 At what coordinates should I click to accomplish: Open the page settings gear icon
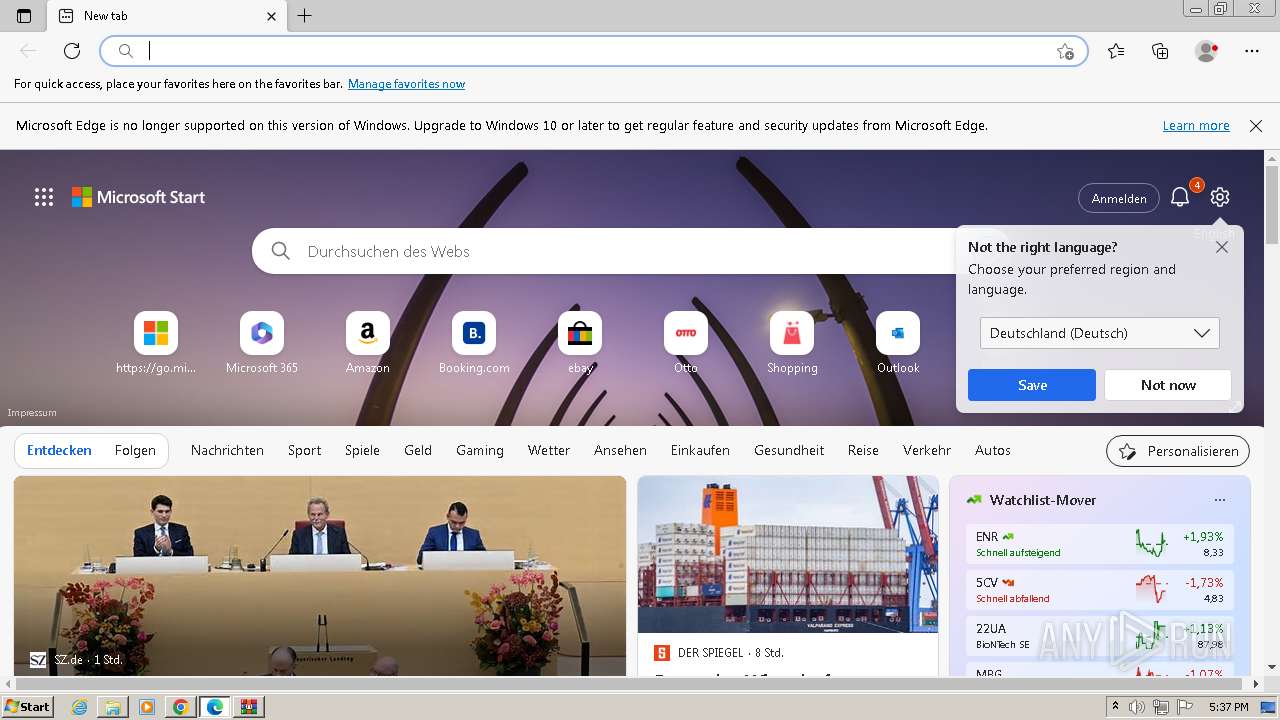pos(1220,197)
